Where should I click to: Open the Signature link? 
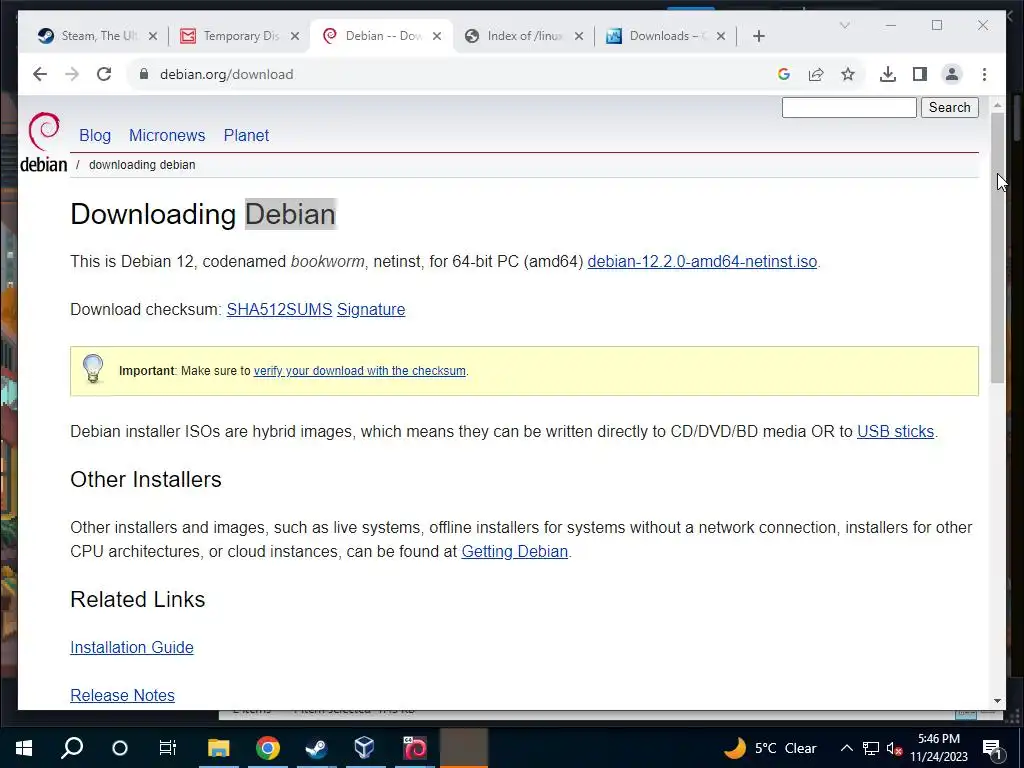371,310
